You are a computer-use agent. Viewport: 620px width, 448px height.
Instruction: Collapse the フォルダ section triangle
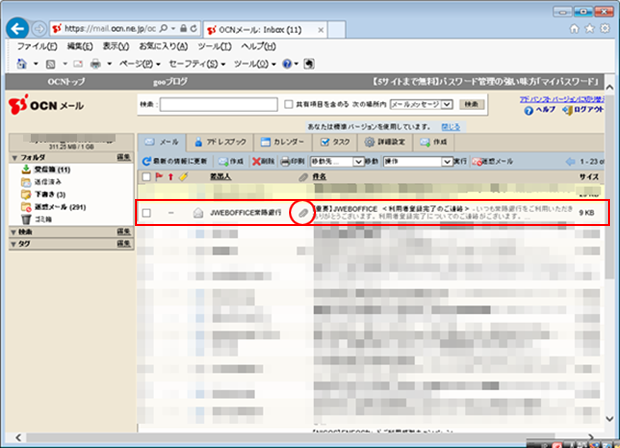pyautogui.click(x=15, y=158)
